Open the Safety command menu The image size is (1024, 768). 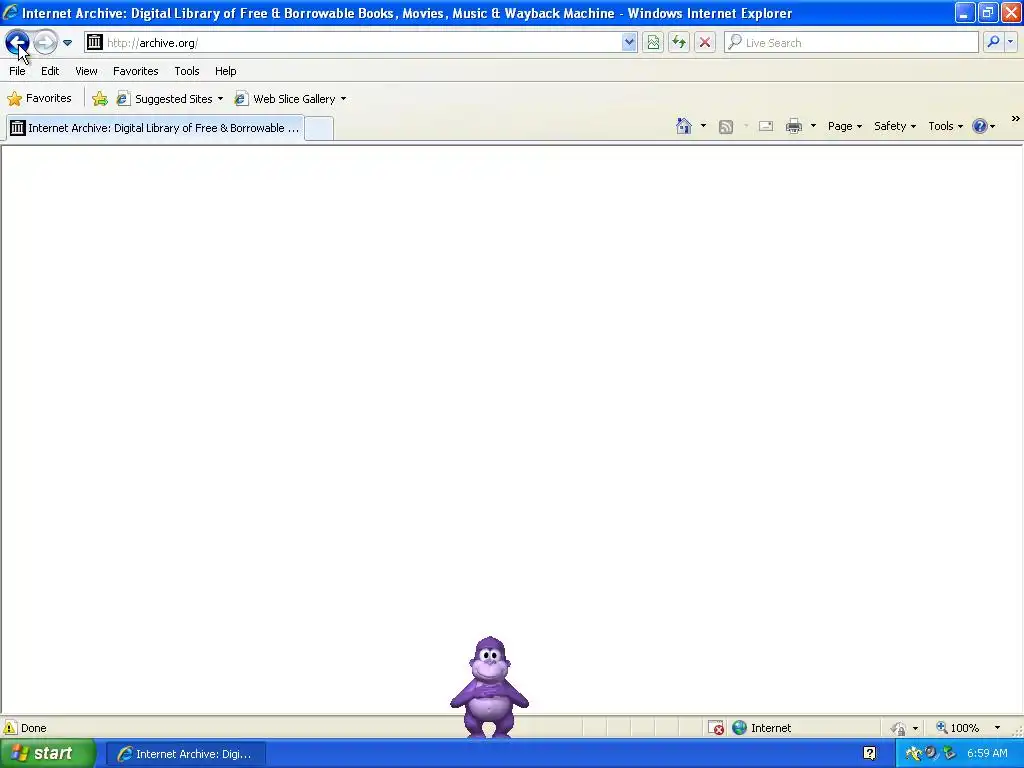(895, 126)
